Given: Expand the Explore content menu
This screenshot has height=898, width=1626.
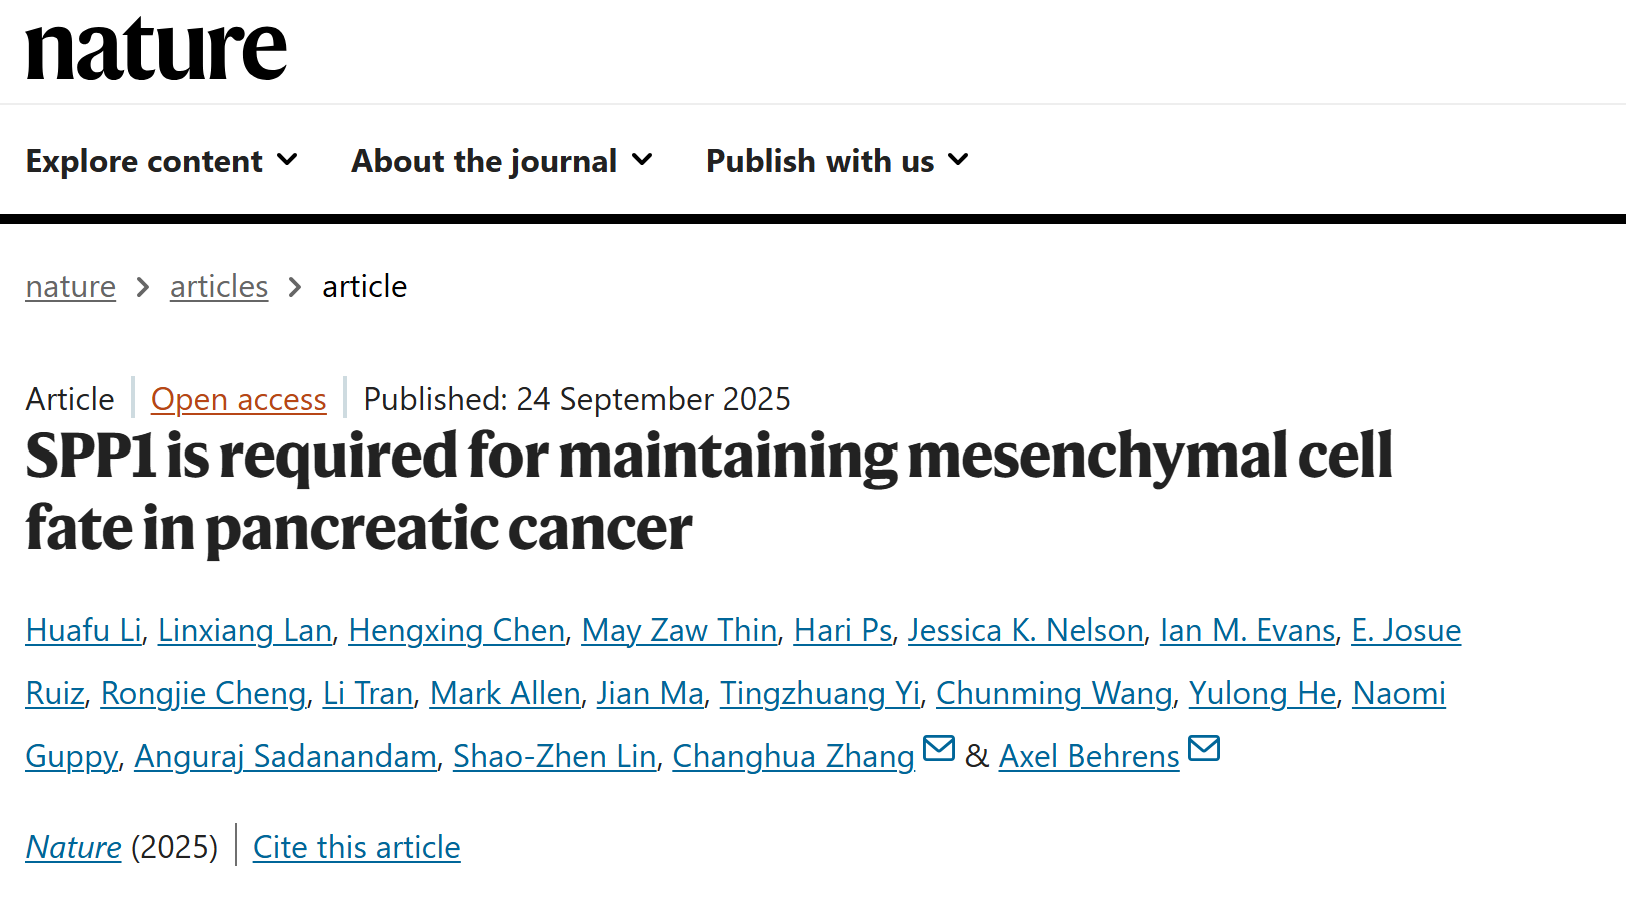Looking at the screenshot, I should point(161,161).
